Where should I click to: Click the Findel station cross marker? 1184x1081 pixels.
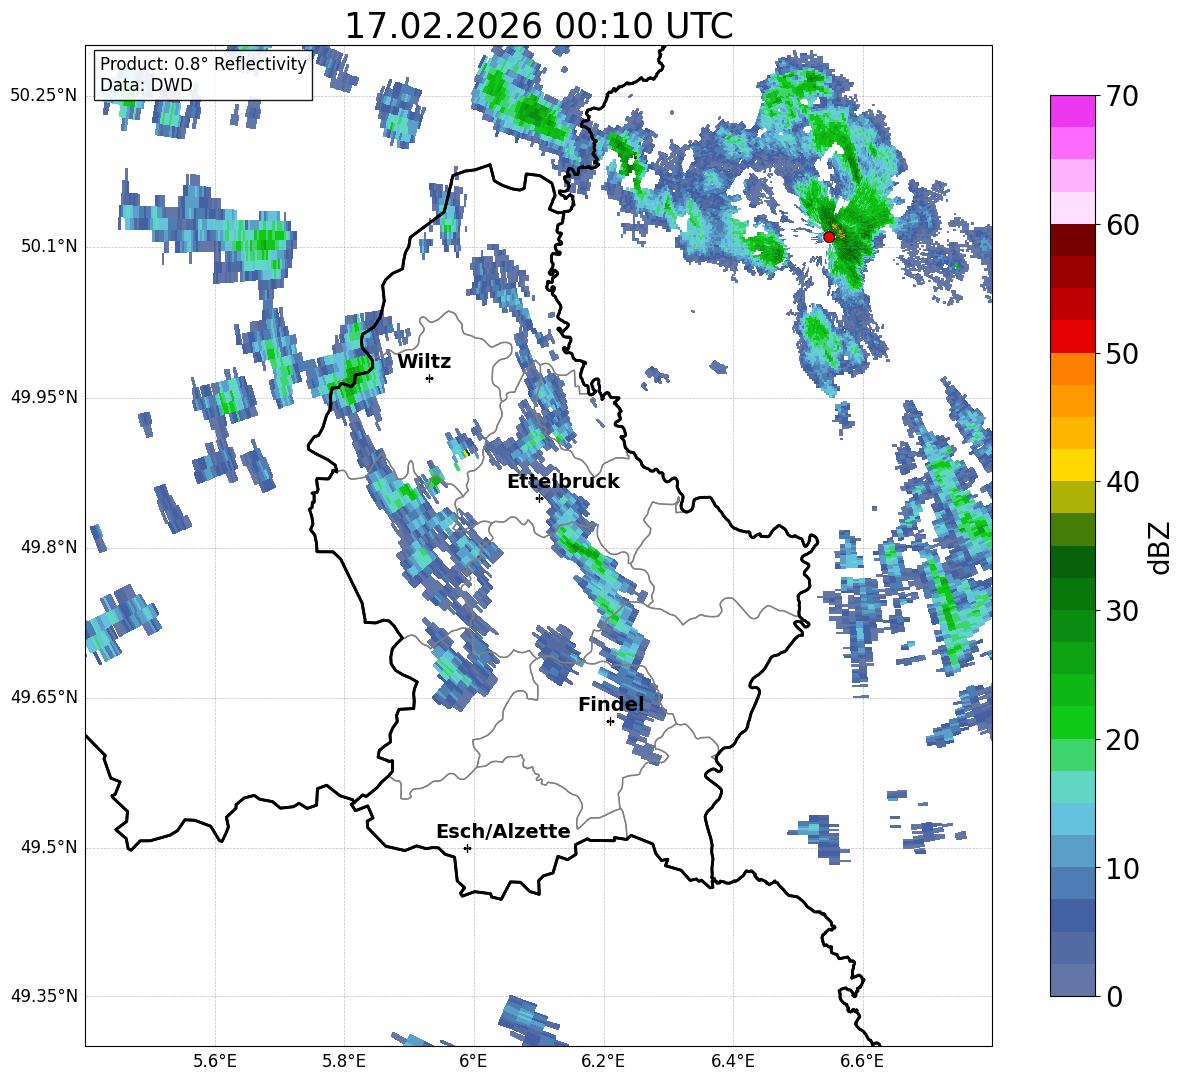pos(610,722)
